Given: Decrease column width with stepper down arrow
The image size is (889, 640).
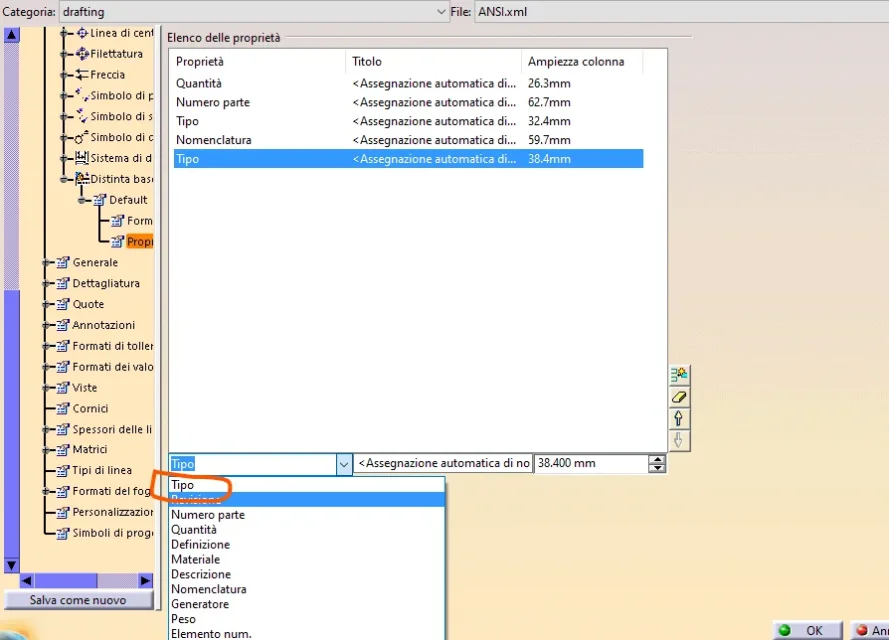Looking at the screenshot, I should pos(657,469).
